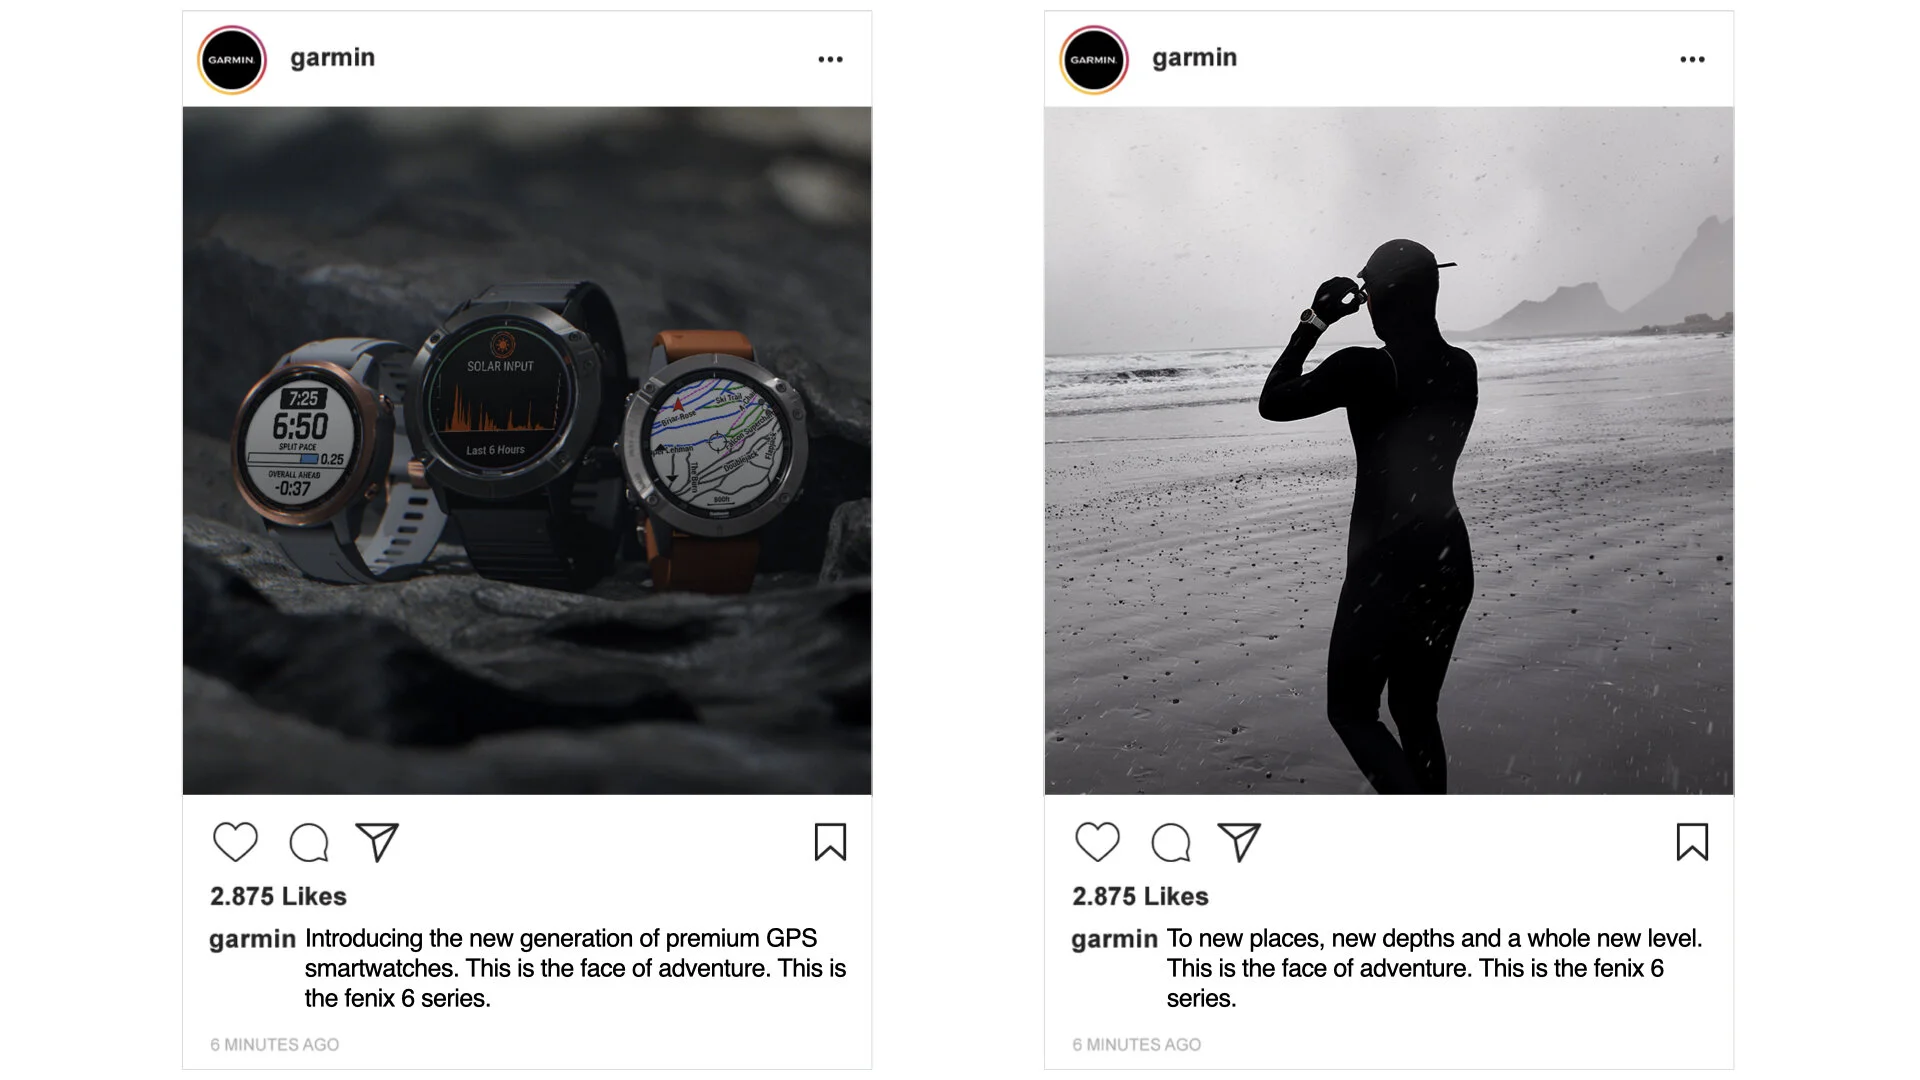The image size is (1920, 1080).
Task: Open comments on the watches post
Action: tap(309, 843)
